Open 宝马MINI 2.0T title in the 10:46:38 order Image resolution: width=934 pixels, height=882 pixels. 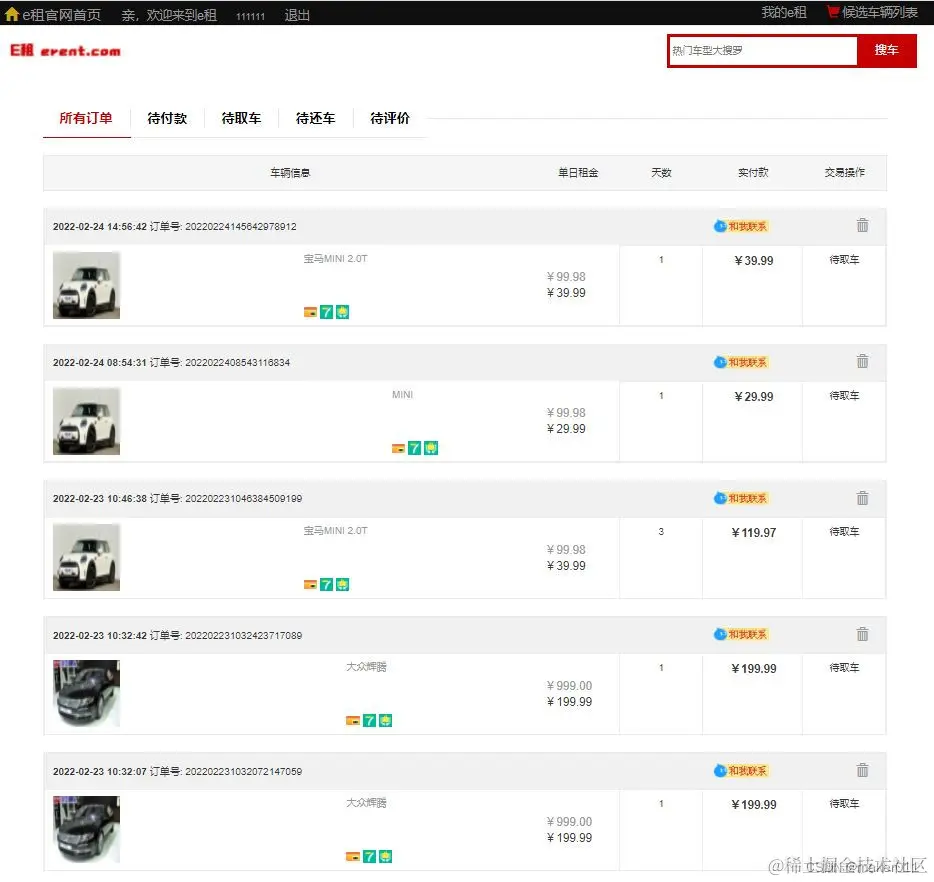335,530
